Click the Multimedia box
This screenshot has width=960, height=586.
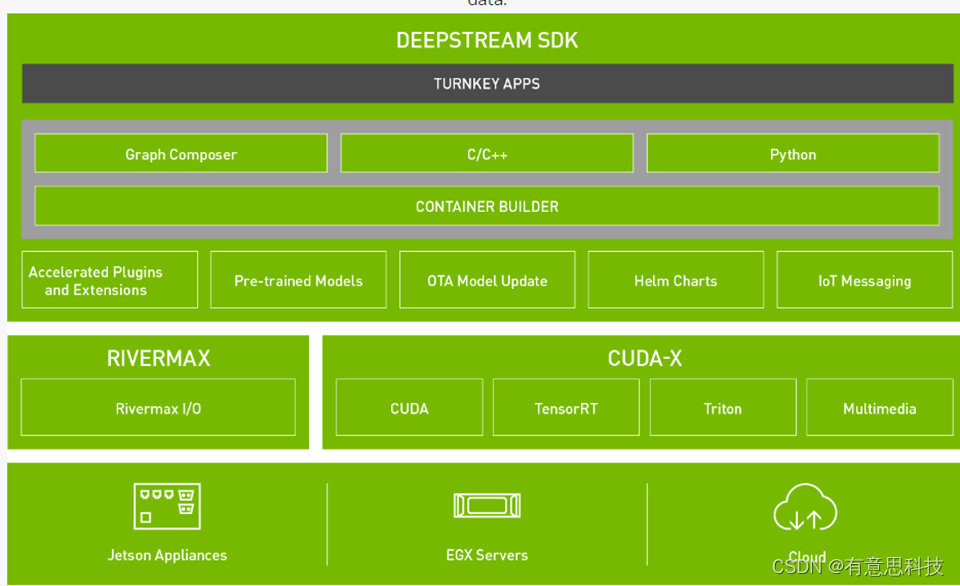[880, 407]
